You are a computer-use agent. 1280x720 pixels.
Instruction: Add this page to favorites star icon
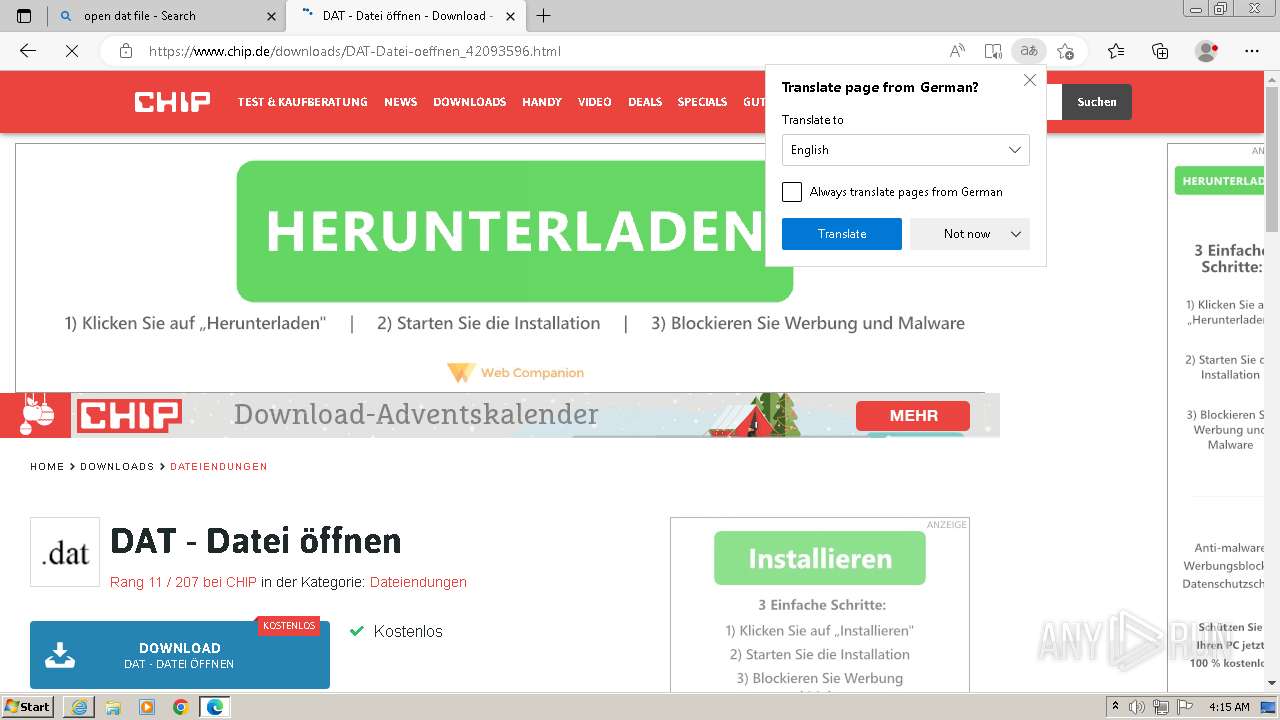tap(1065, 51)
